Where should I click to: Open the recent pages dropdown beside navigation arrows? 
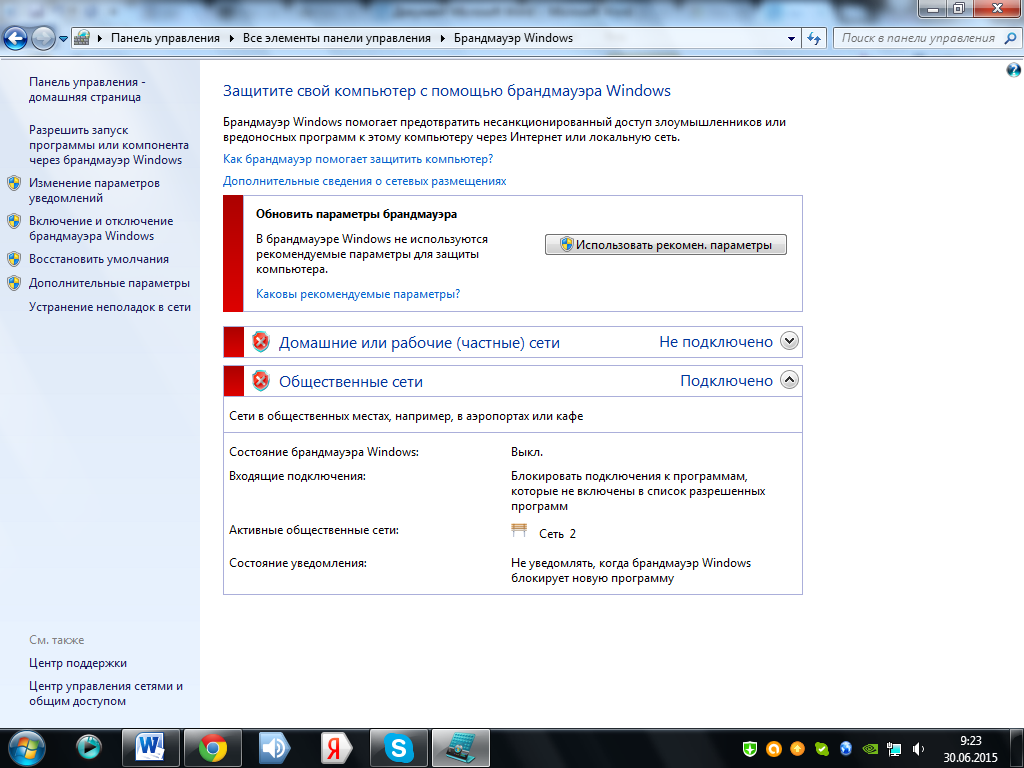pyautogui.click(x=64, y=39)
